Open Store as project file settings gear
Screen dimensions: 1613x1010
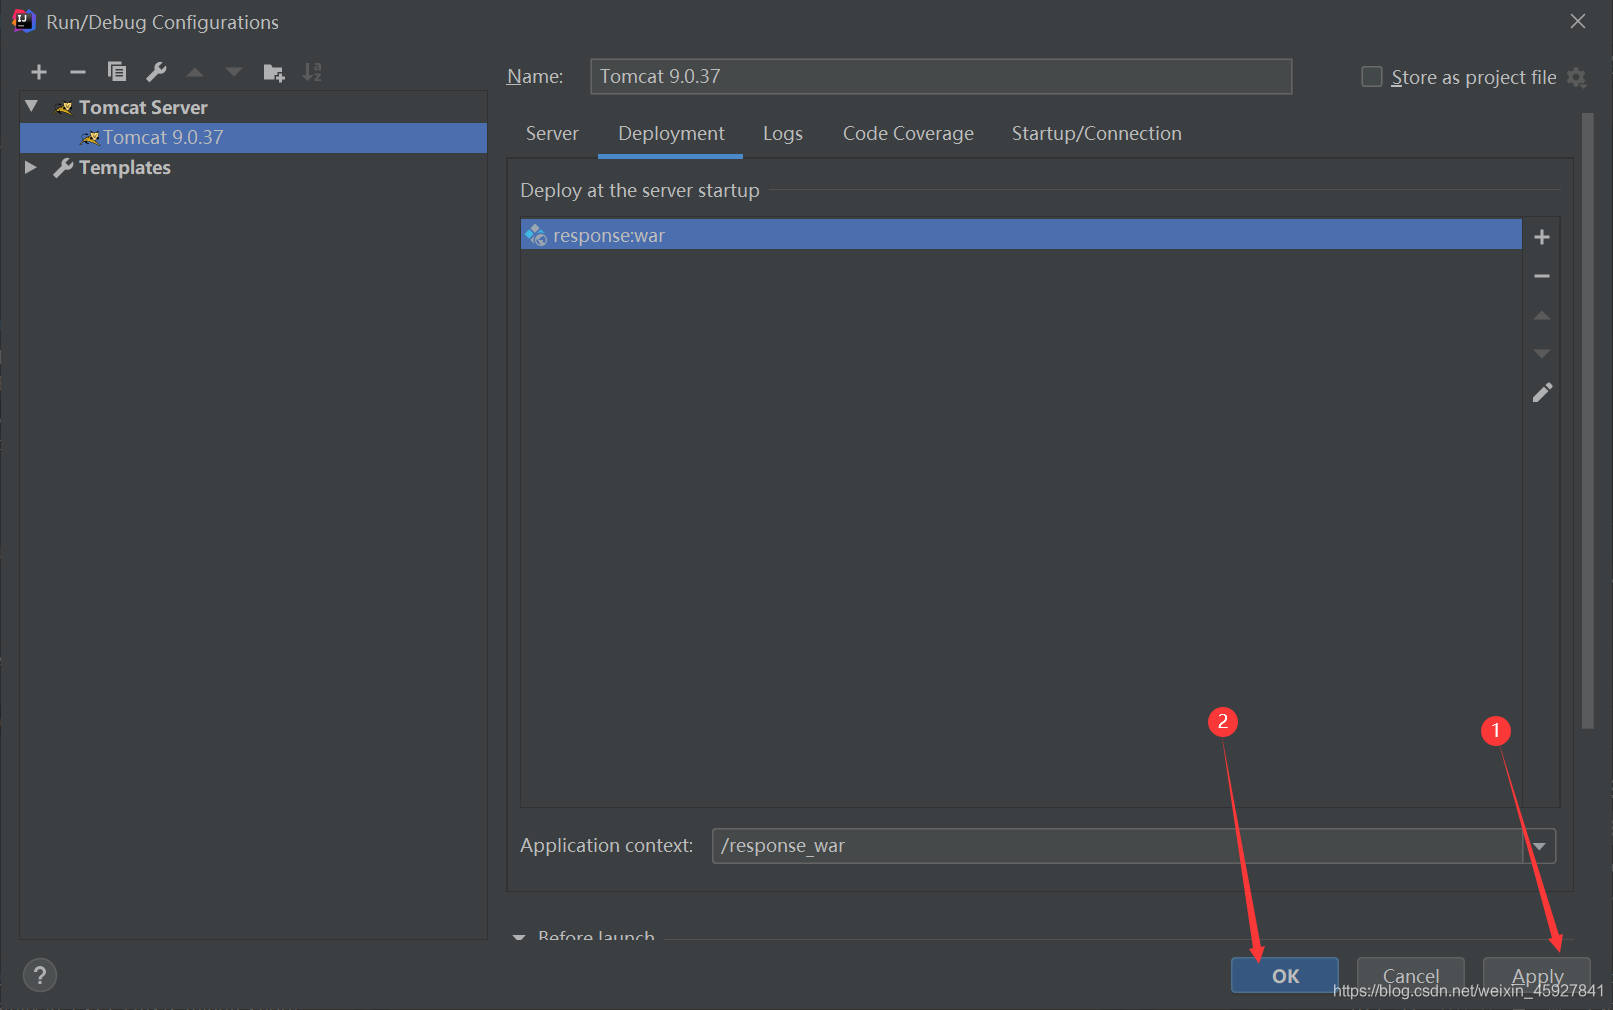[x=1577, y=78]
